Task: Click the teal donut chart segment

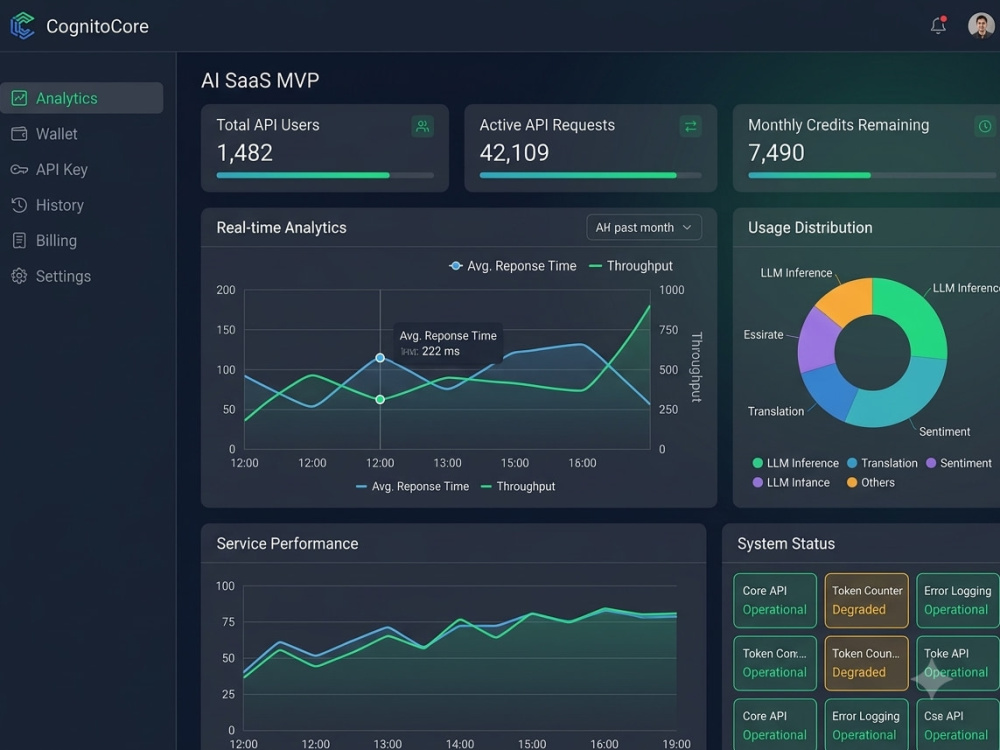Action: pyautogui.click(x=901, y=397)
